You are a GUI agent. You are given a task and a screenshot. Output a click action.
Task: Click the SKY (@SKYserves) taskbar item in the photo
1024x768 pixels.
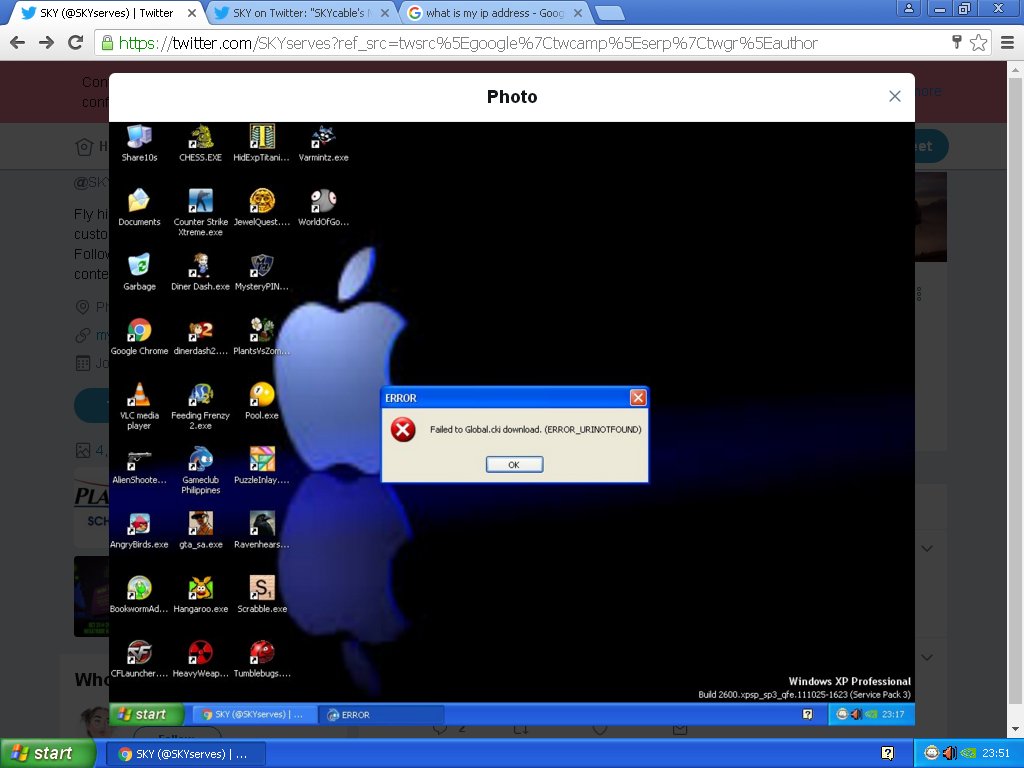point(254,714)
